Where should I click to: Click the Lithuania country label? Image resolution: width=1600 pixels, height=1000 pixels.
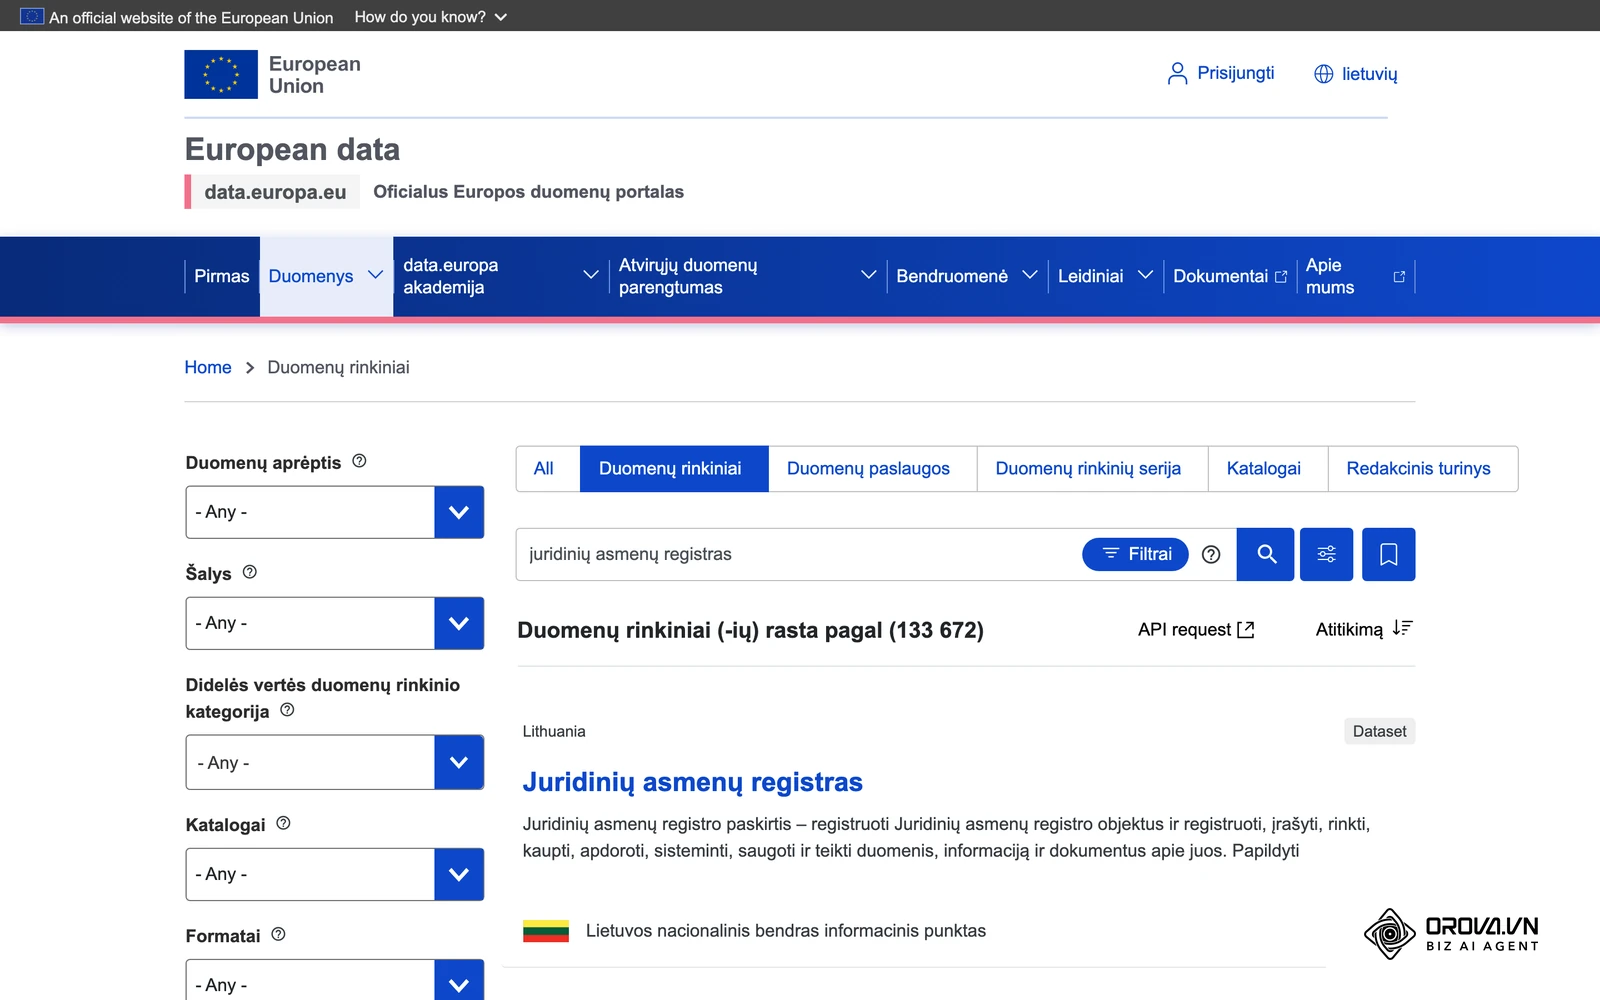[554, 731]
